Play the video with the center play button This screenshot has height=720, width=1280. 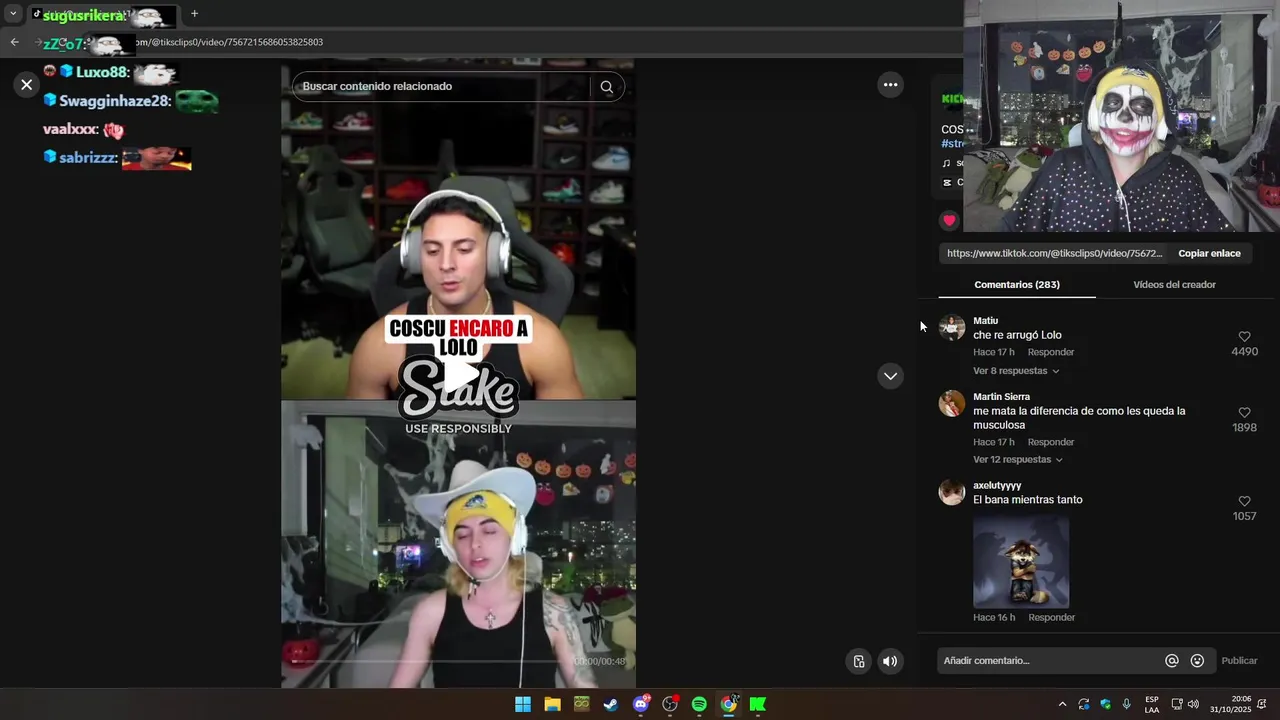459,375
